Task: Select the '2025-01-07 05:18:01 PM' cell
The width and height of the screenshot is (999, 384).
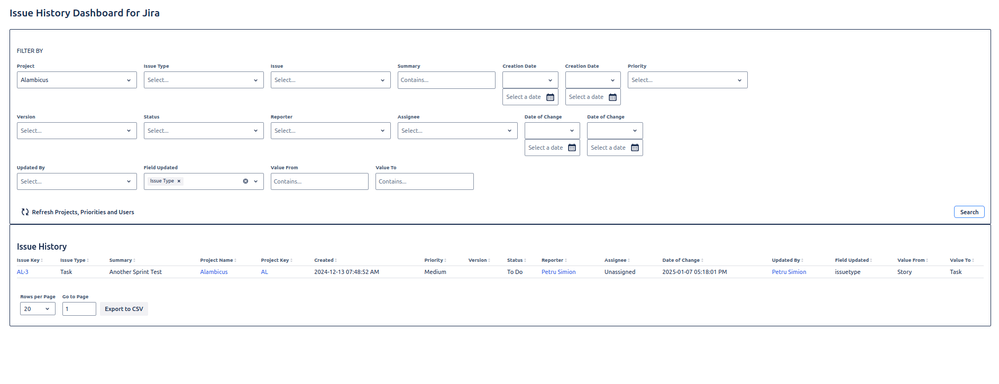Action: pyautogui.click(x=694, y=272)
